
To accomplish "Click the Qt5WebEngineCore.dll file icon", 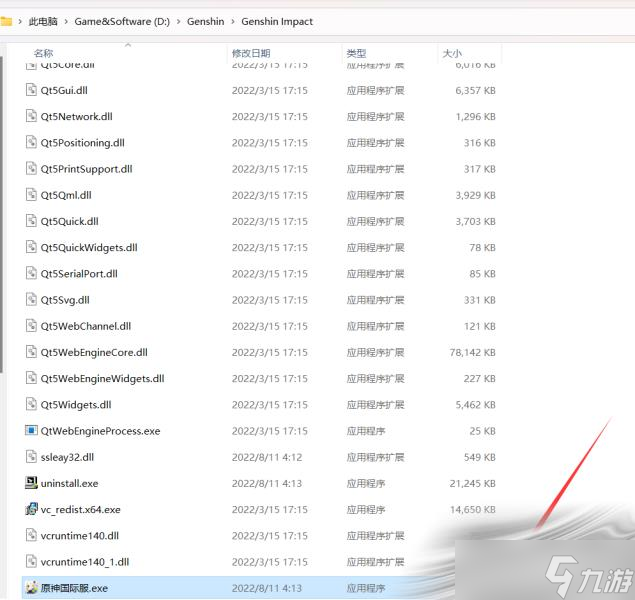I will pyautogui.click(x=31, y=352).
